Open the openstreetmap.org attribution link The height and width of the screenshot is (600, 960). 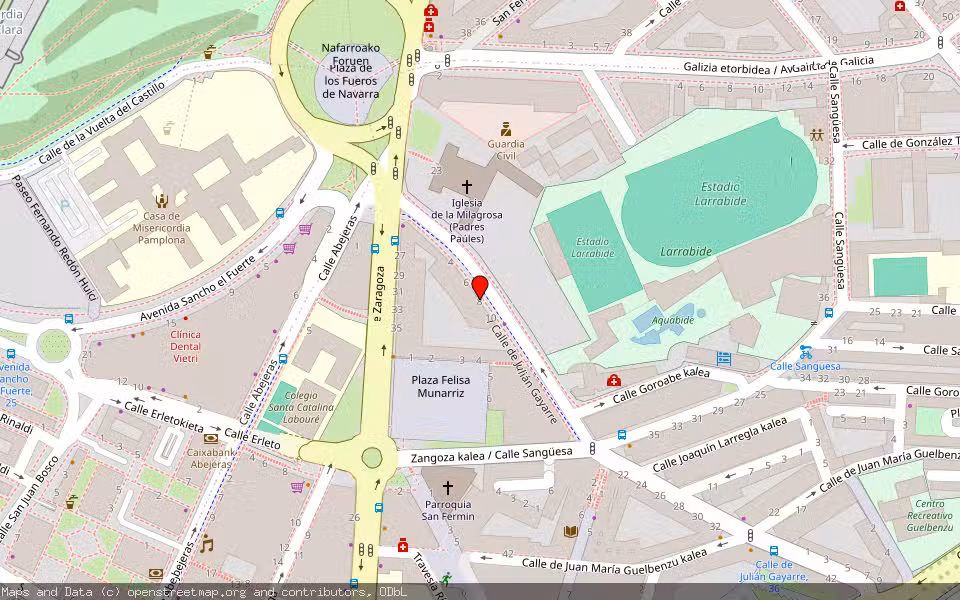coord(172,591)
